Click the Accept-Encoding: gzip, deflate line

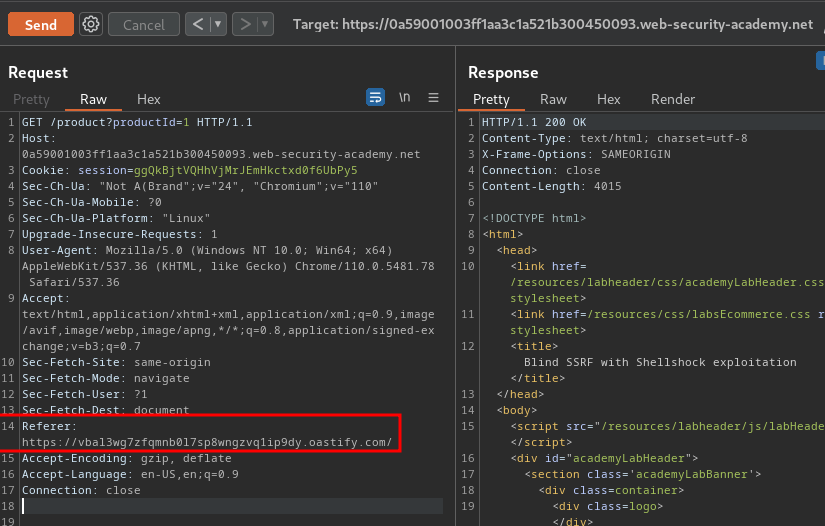point(126,459)
